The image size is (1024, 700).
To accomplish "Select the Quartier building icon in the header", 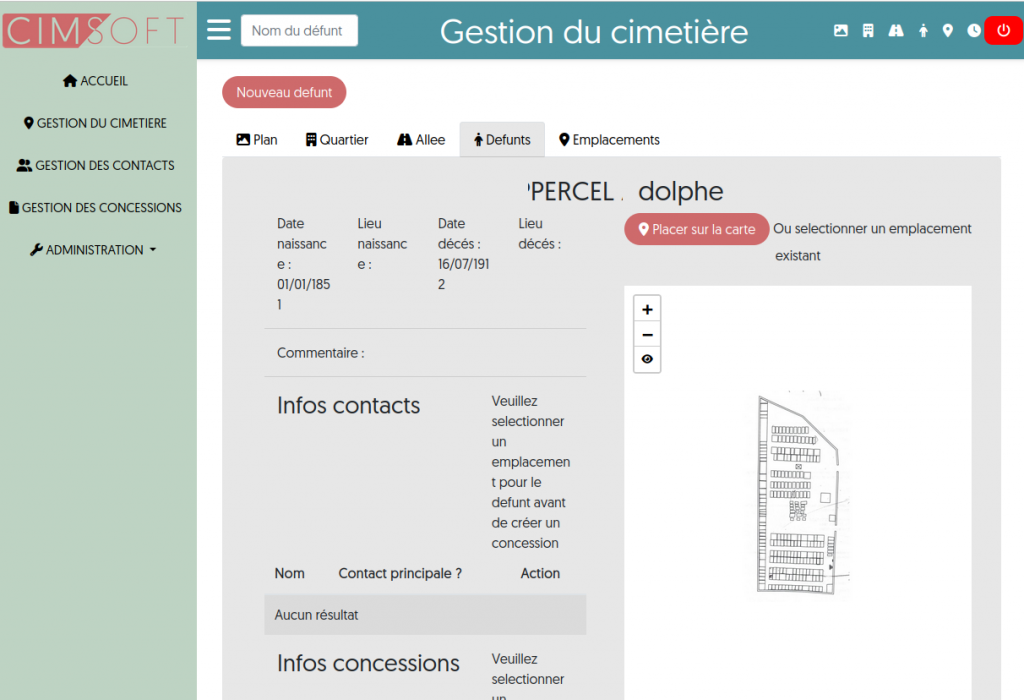I will point(867,30).
